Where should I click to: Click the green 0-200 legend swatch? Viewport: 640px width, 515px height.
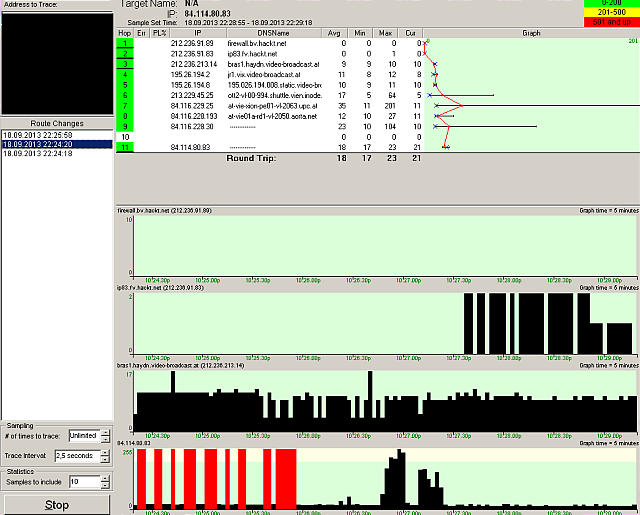(x=607, y=4)
